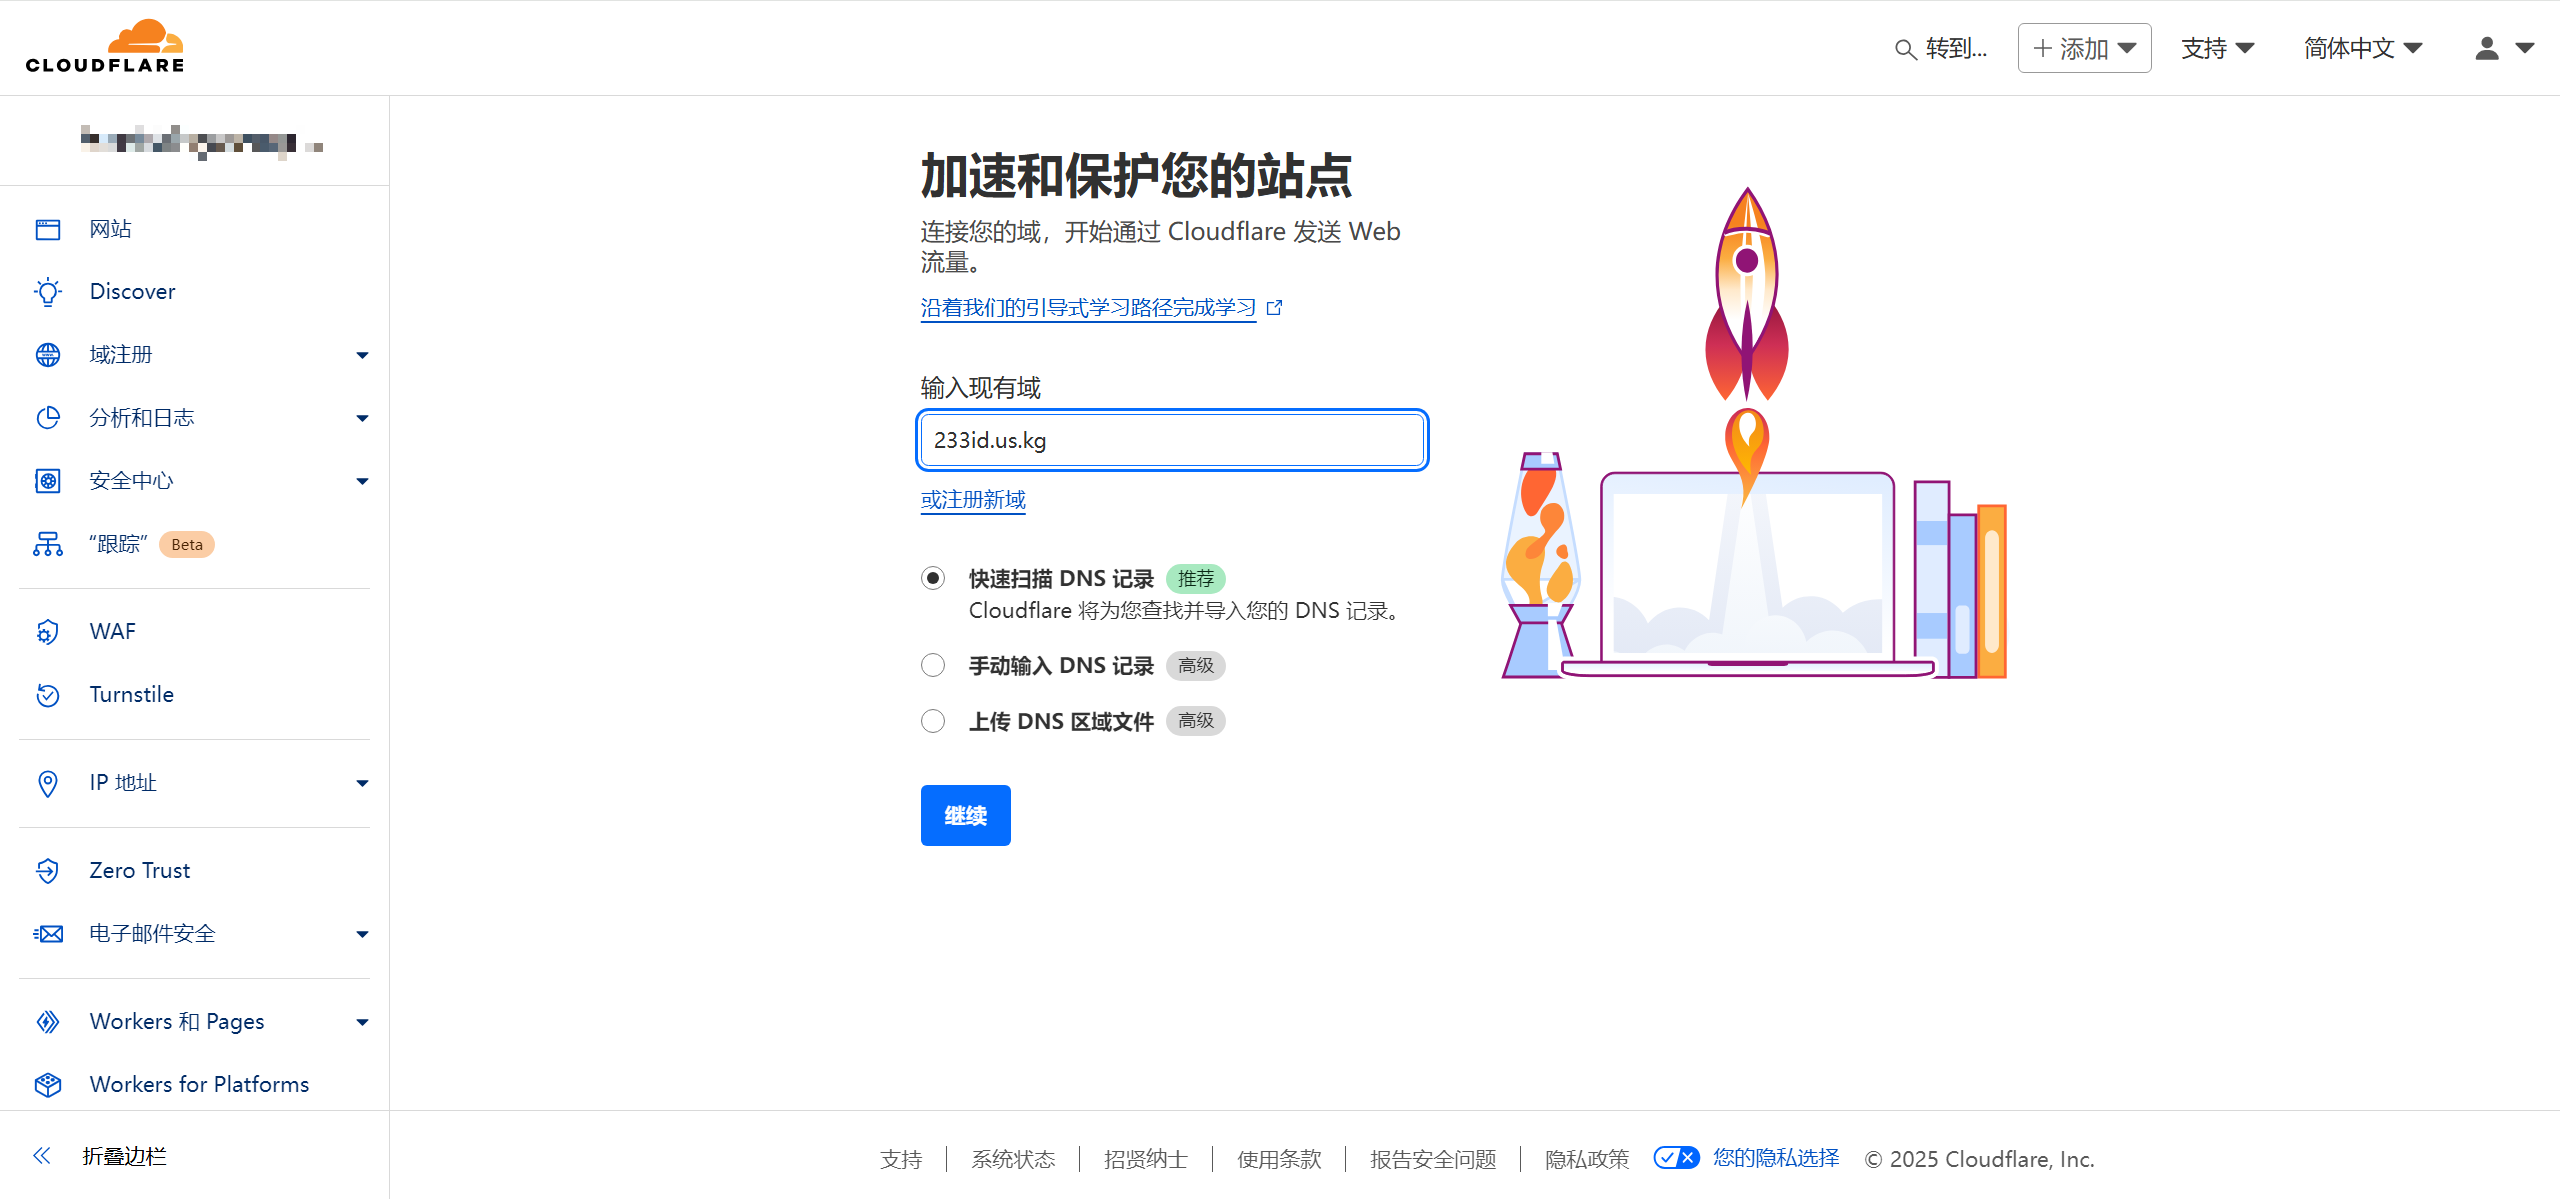Open the user account dropdown arrow
Image resolution: width=2560 pixels, height=1199 pixels.
[x=2525, y=48]
